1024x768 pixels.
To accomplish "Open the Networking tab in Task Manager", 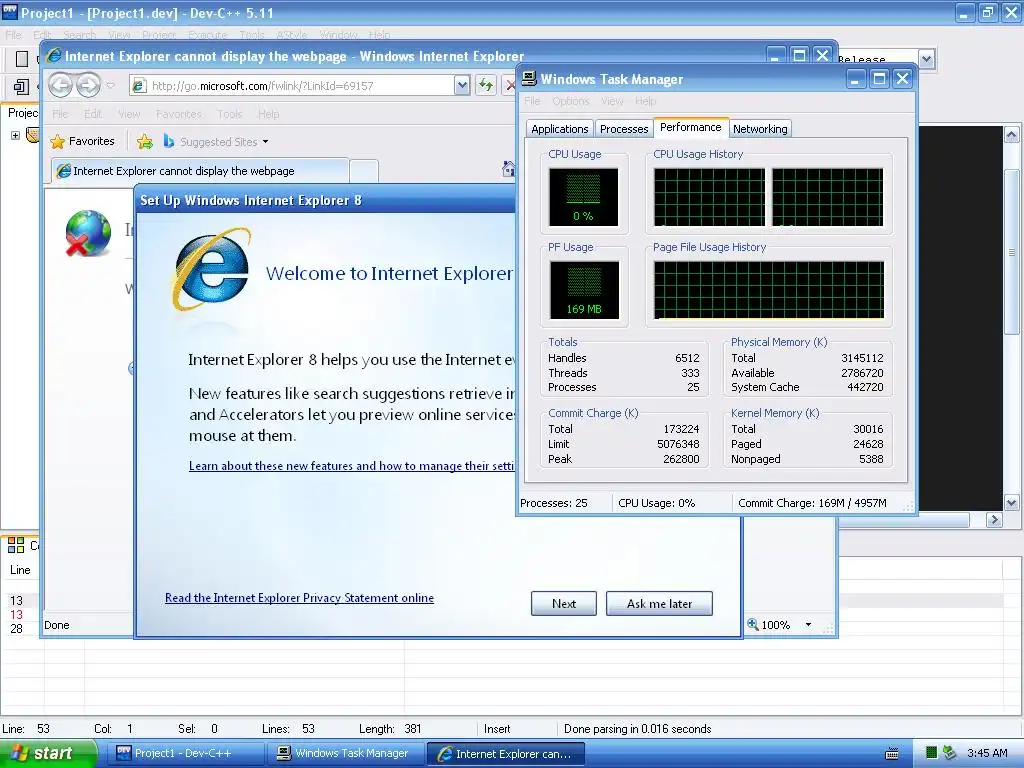I will pyautogui.click(x=760, y=129).
